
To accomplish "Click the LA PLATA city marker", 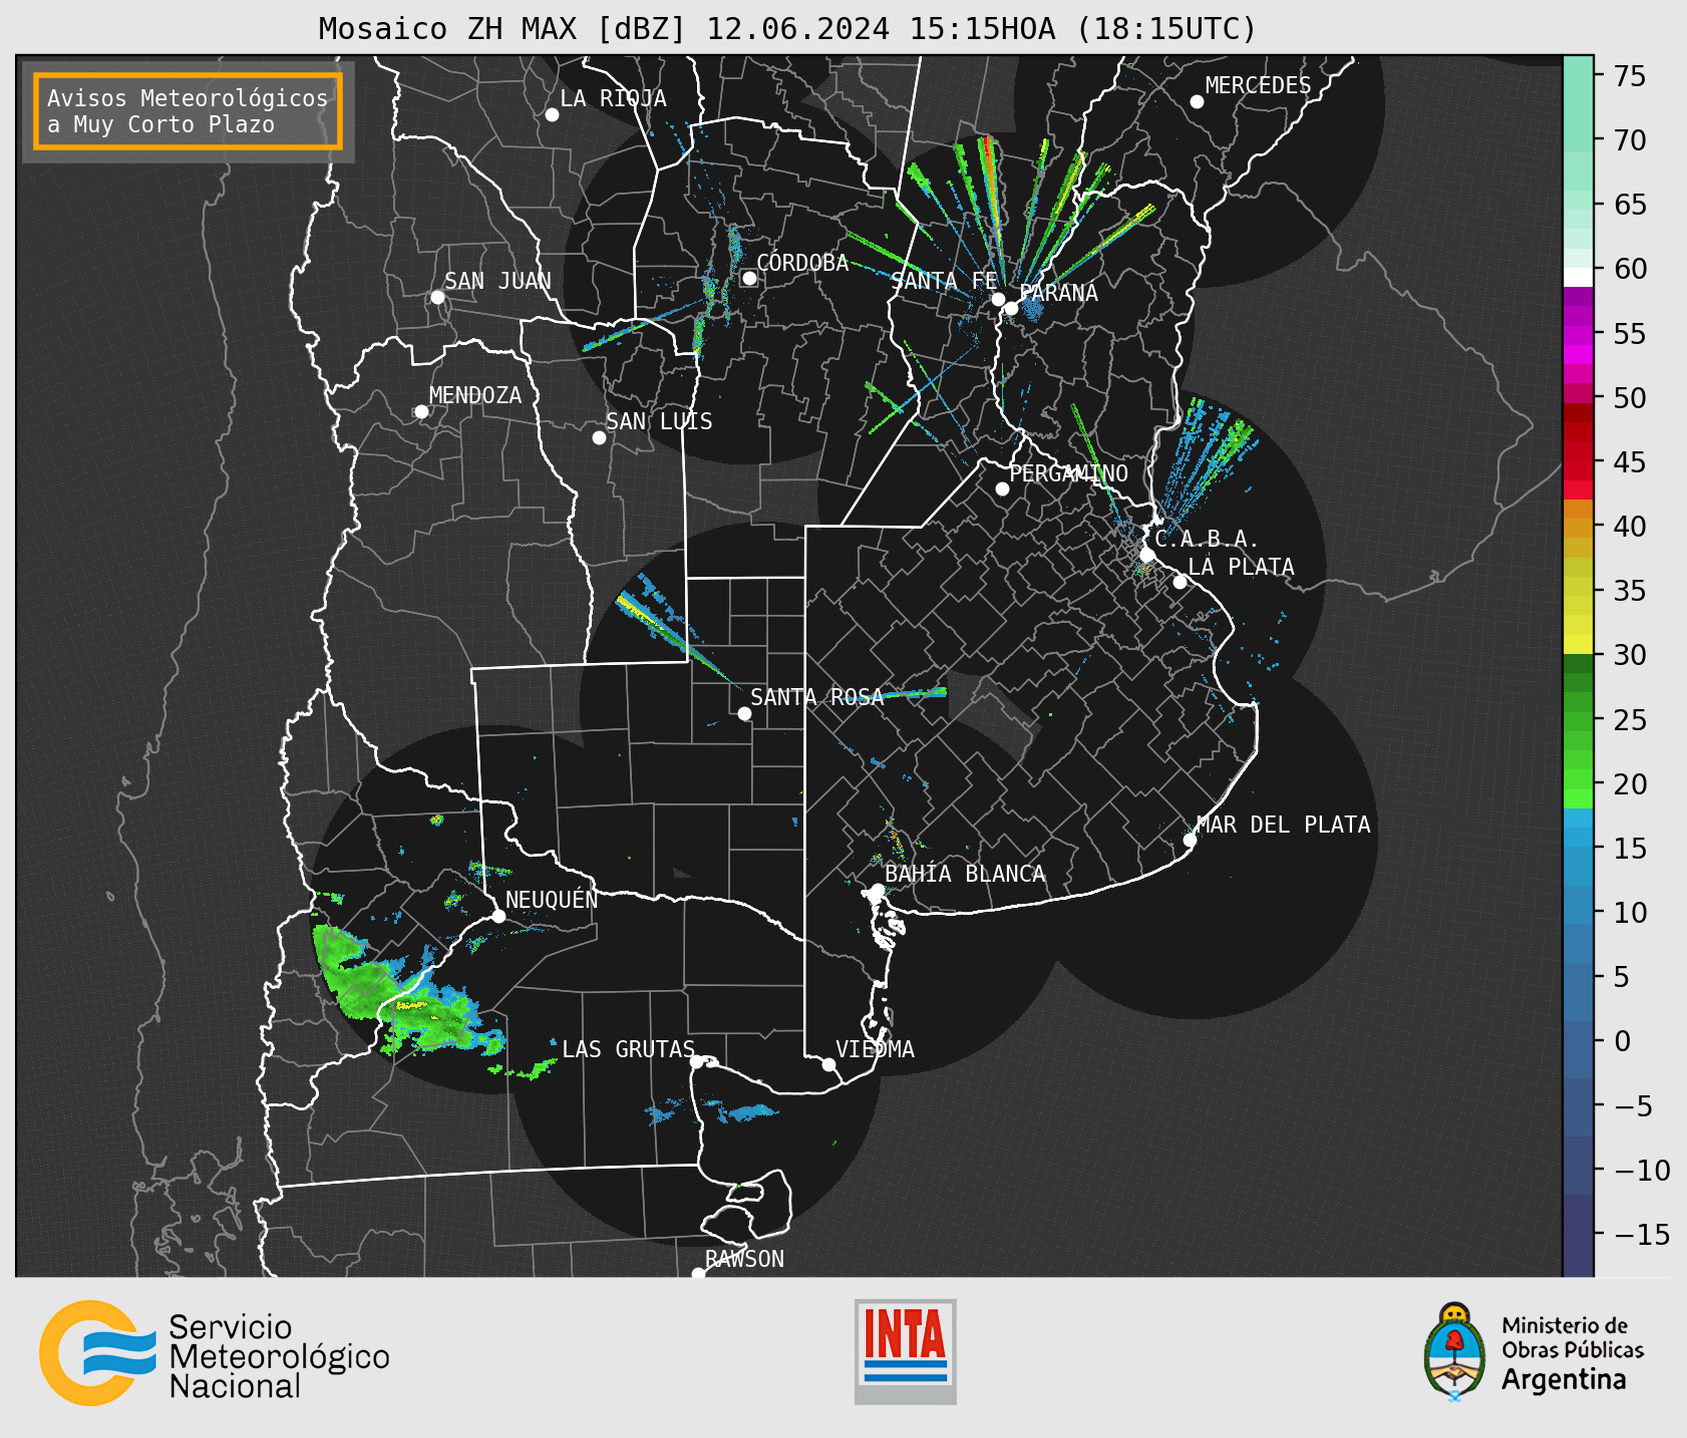I will pos(1180,582).
